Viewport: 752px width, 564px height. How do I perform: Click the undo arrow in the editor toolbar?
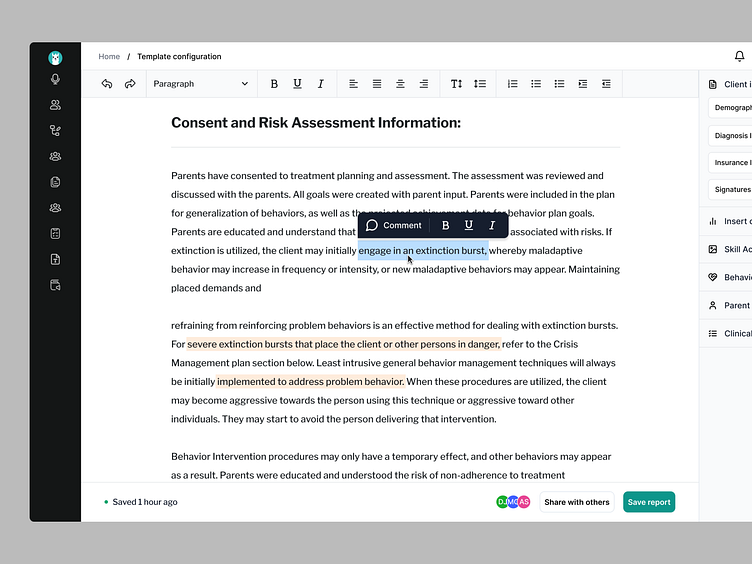click(x=107, y=84)
